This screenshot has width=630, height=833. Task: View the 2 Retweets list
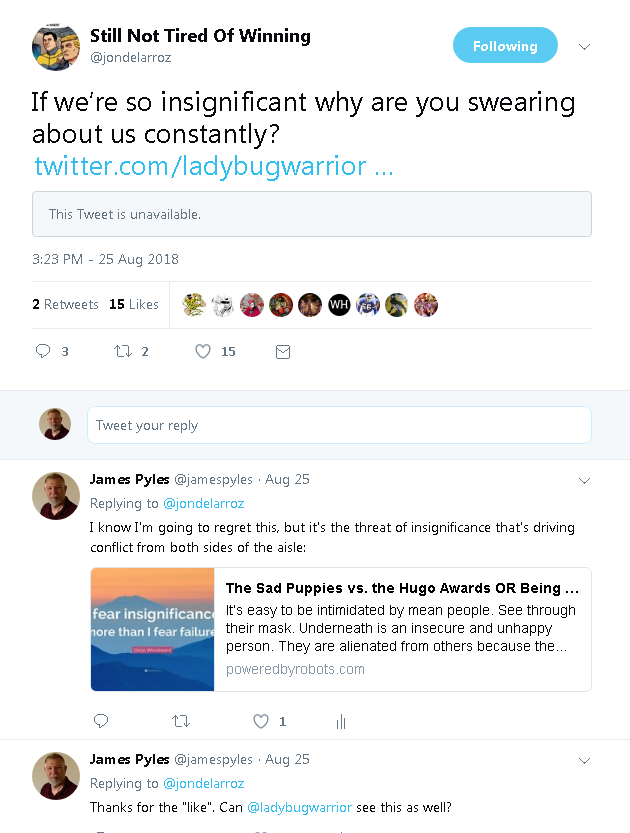(x=65, y=304)
